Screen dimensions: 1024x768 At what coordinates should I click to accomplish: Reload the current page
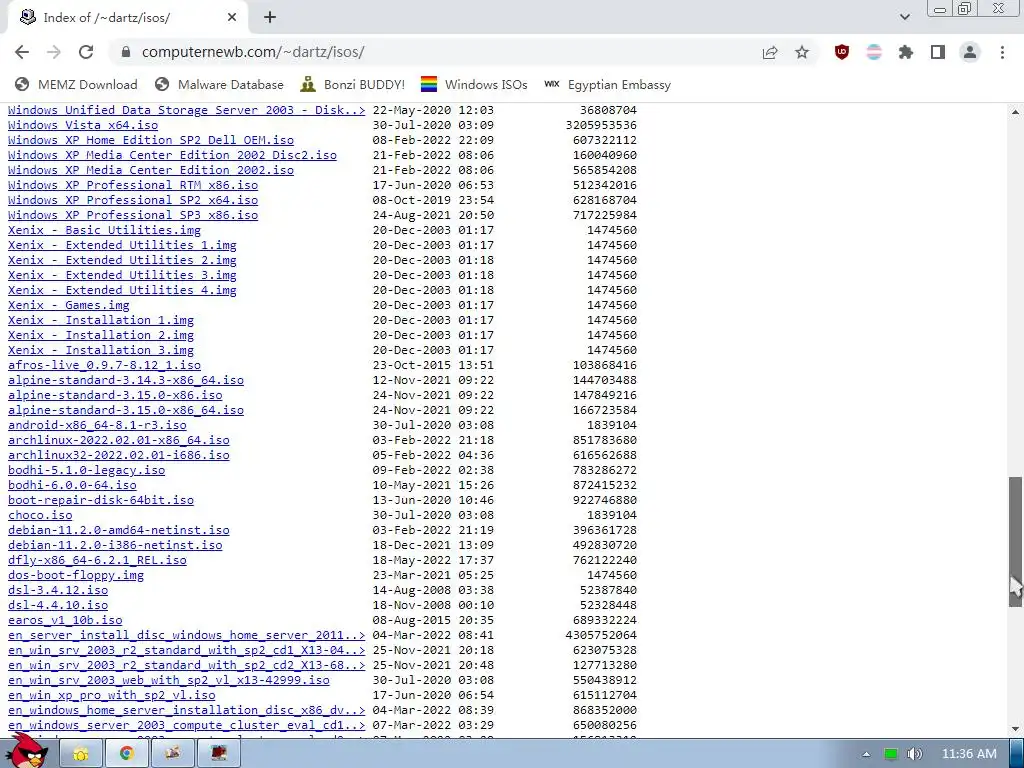click(x=86, y=52)
